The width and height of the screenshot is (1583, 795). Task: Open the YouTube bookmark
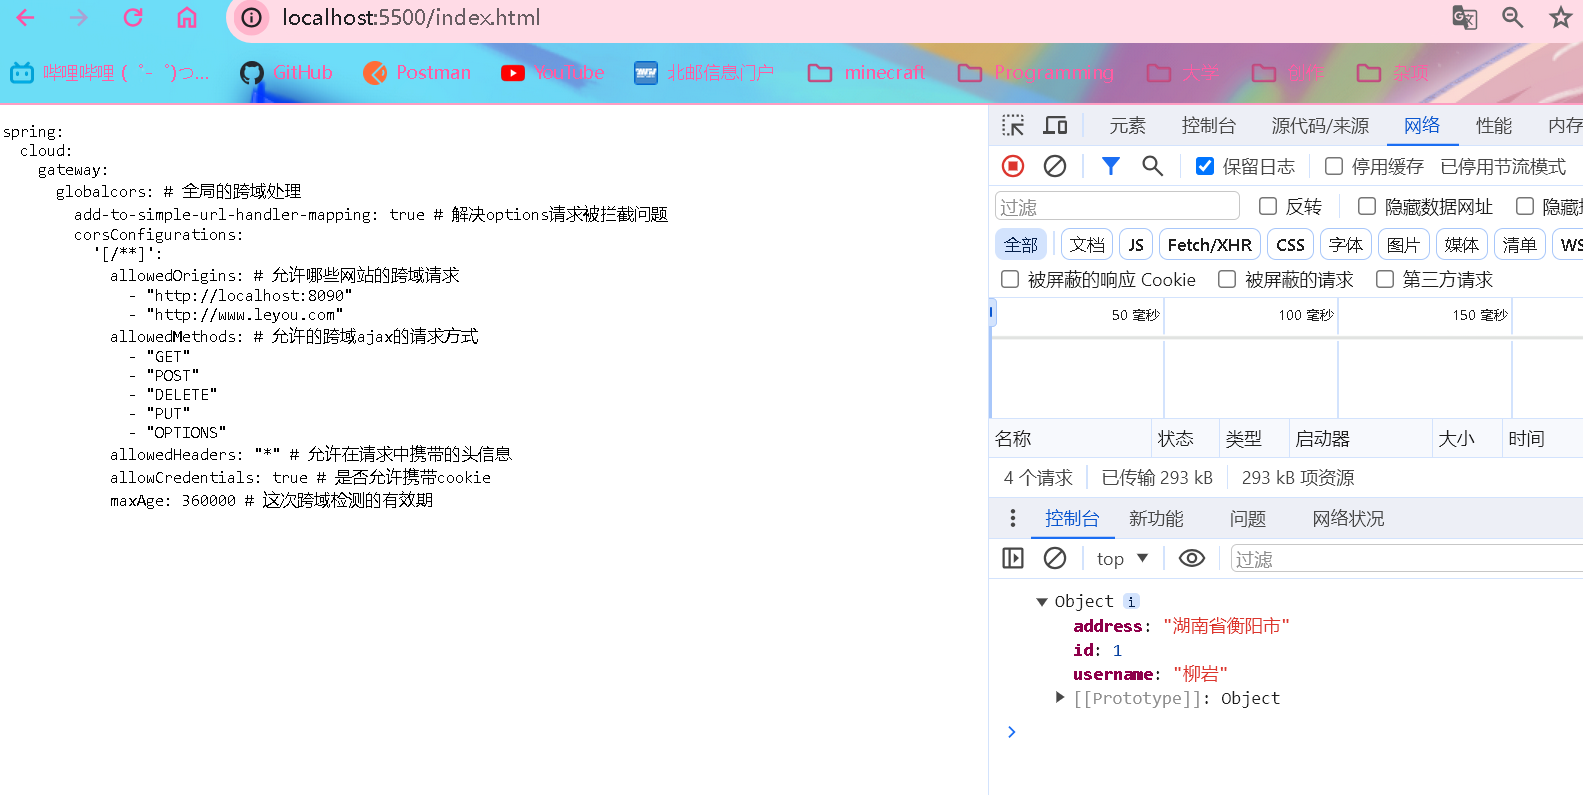point(553,72)
